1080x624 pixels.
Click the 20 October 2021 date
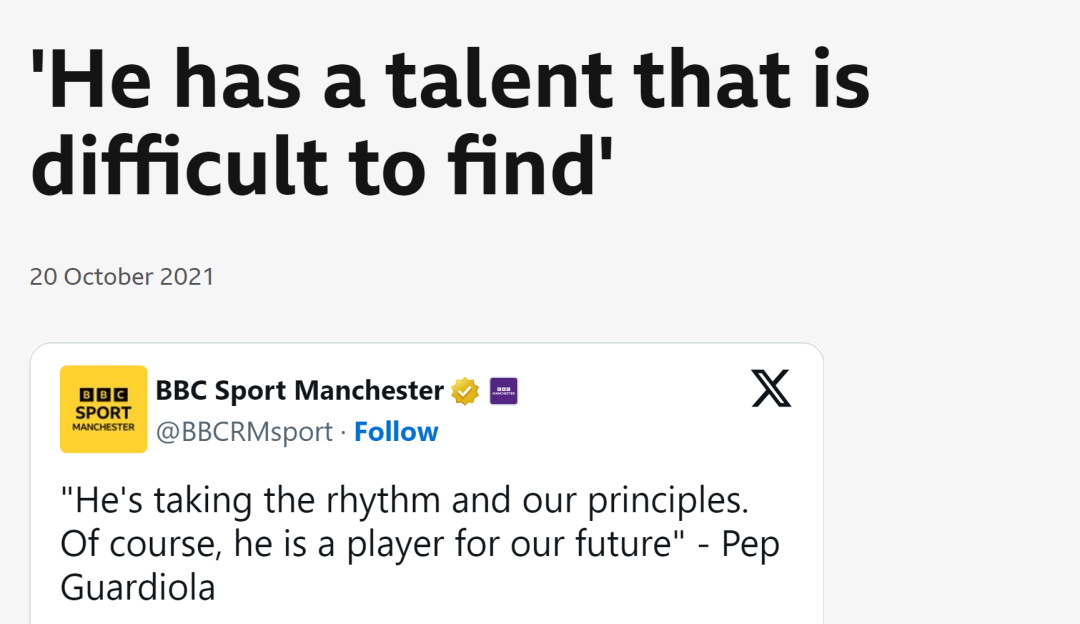click(x=122, y=277)
